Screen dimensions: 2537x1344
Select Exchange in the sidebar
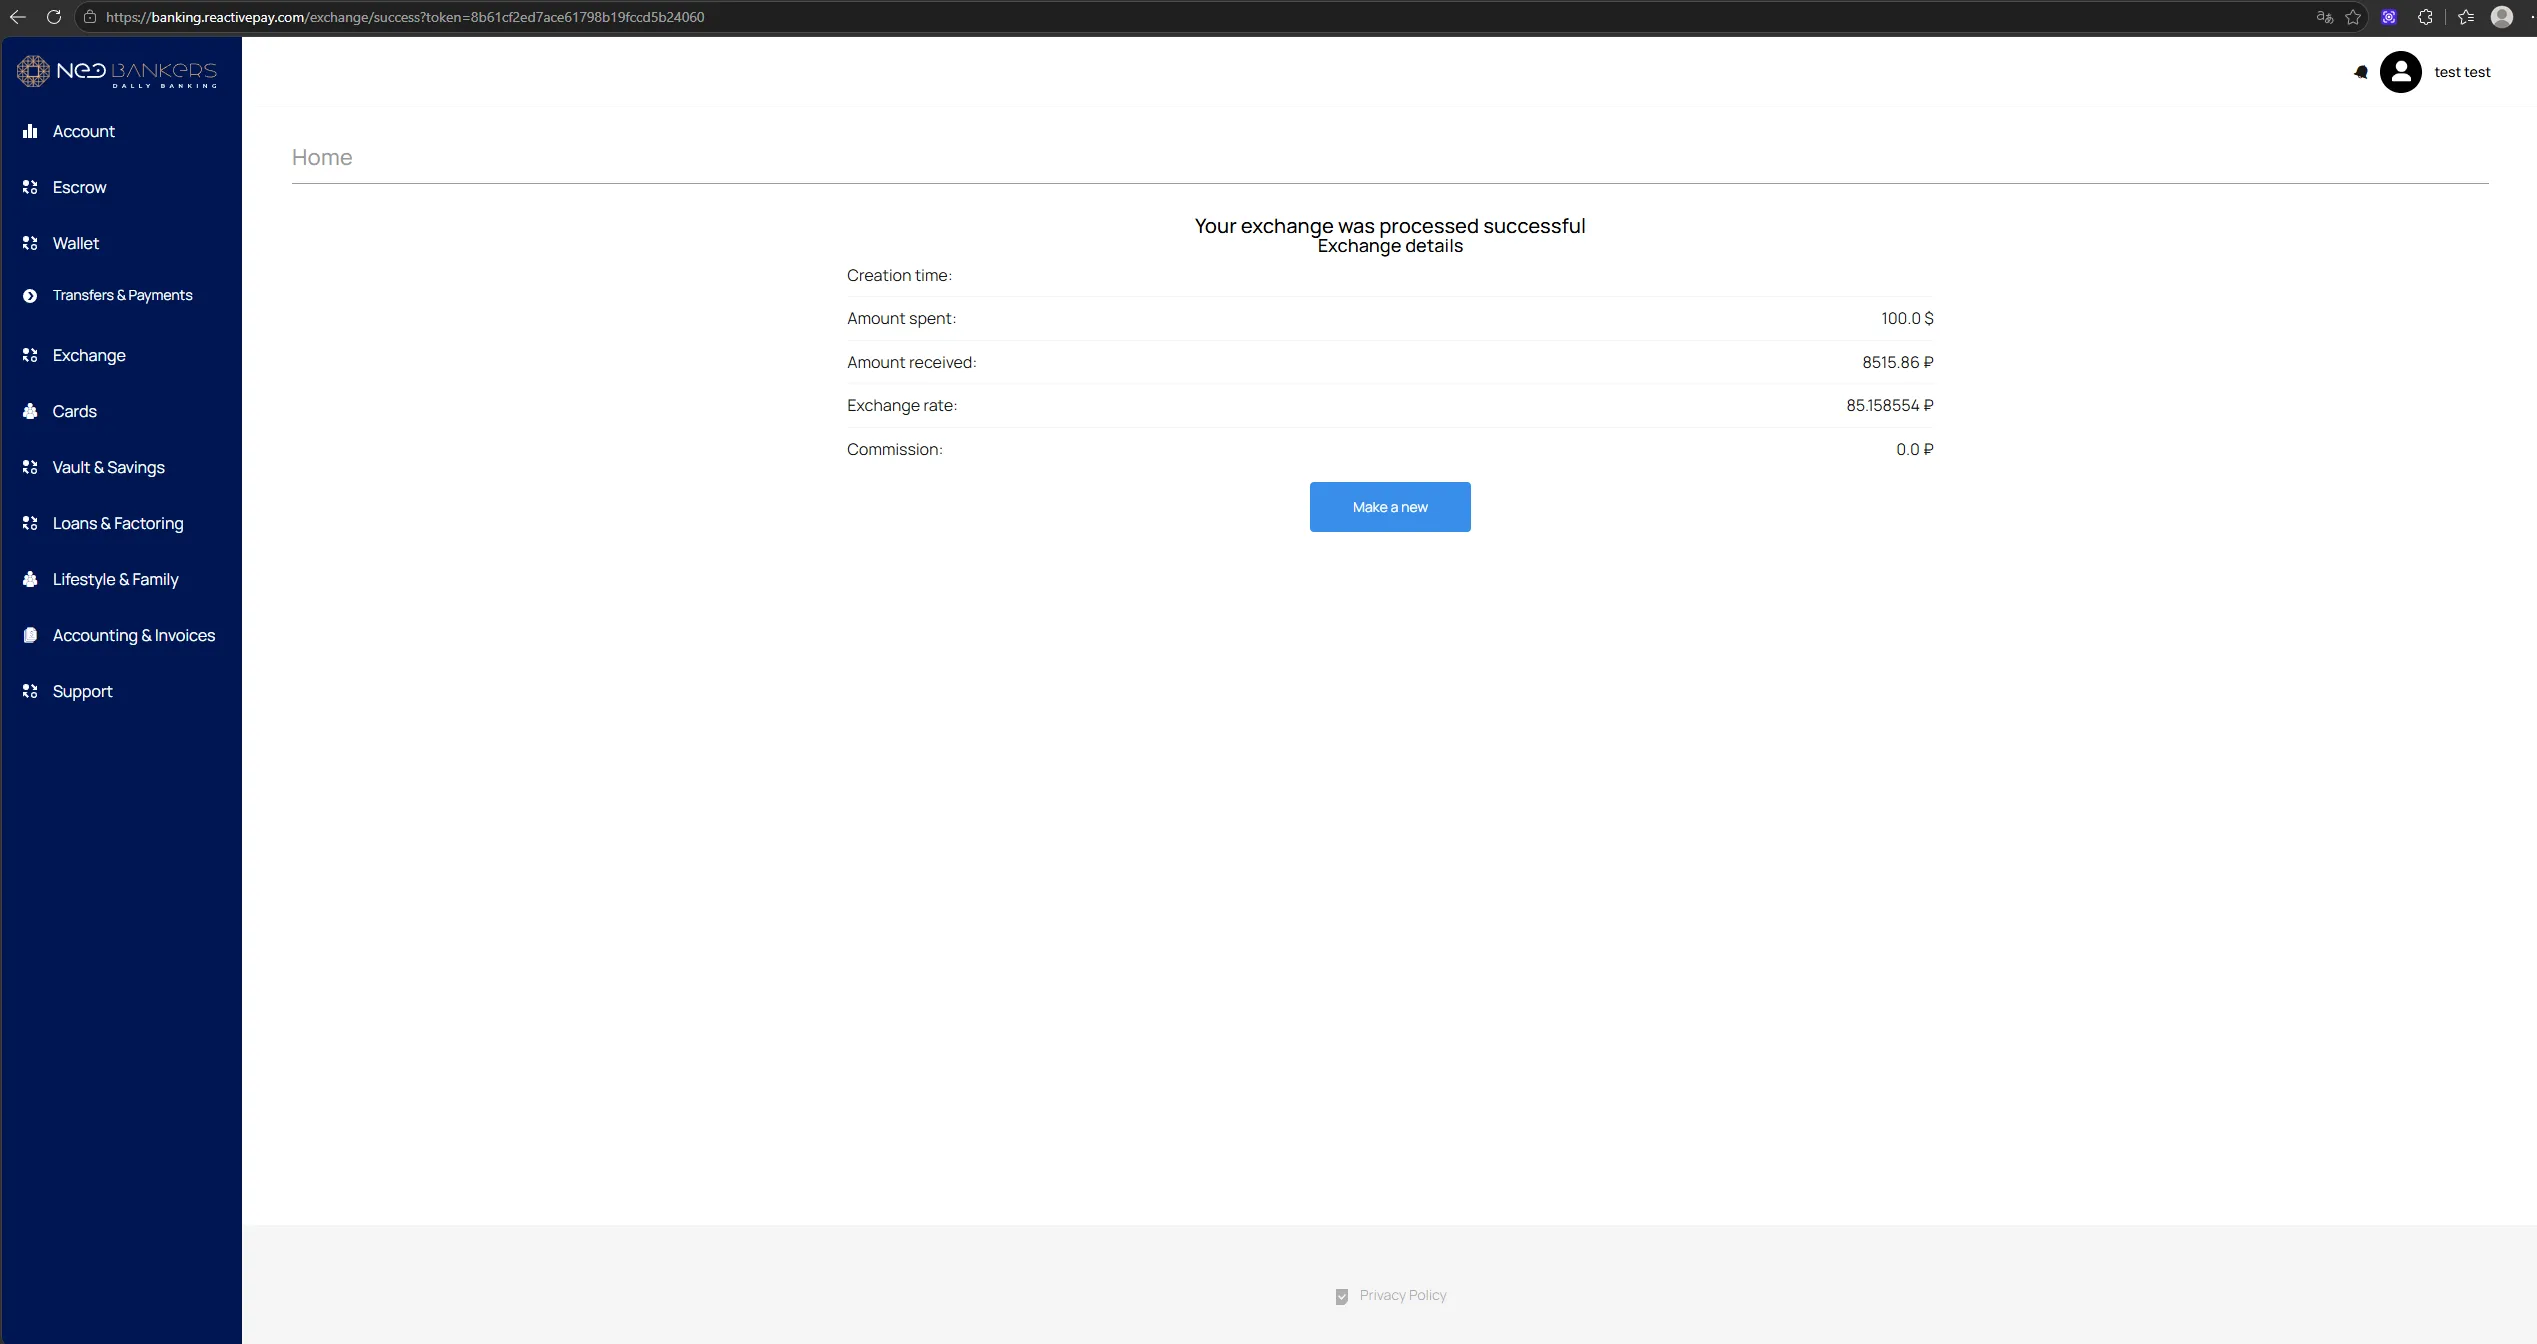(x=89, y=355)
